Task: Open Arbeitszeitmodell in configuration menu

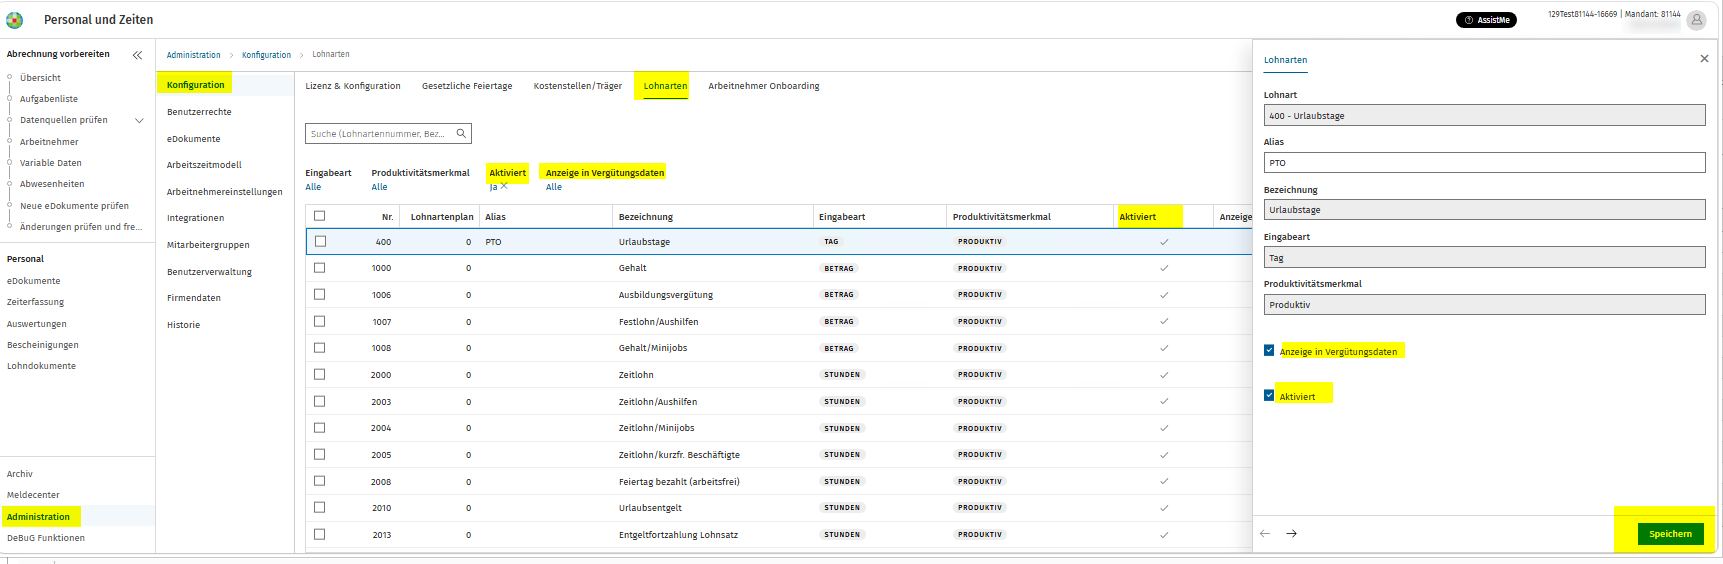Action: [x=204, y=165]
